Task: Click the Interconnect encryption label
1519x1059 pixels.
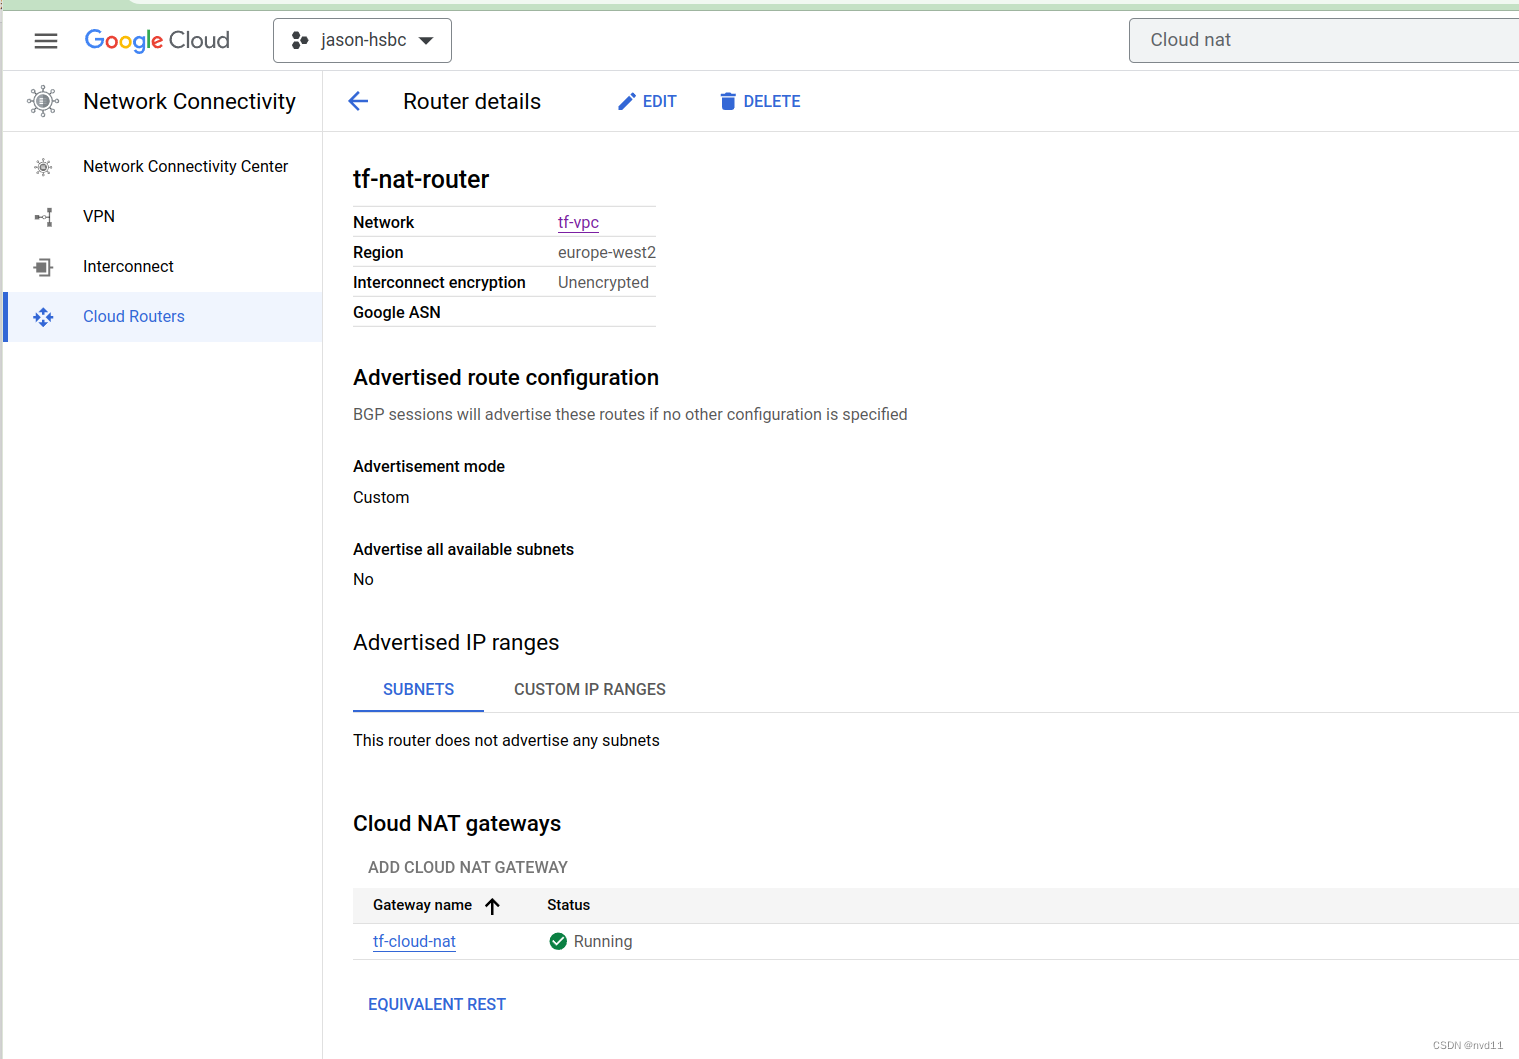Action: coord(439,282)
